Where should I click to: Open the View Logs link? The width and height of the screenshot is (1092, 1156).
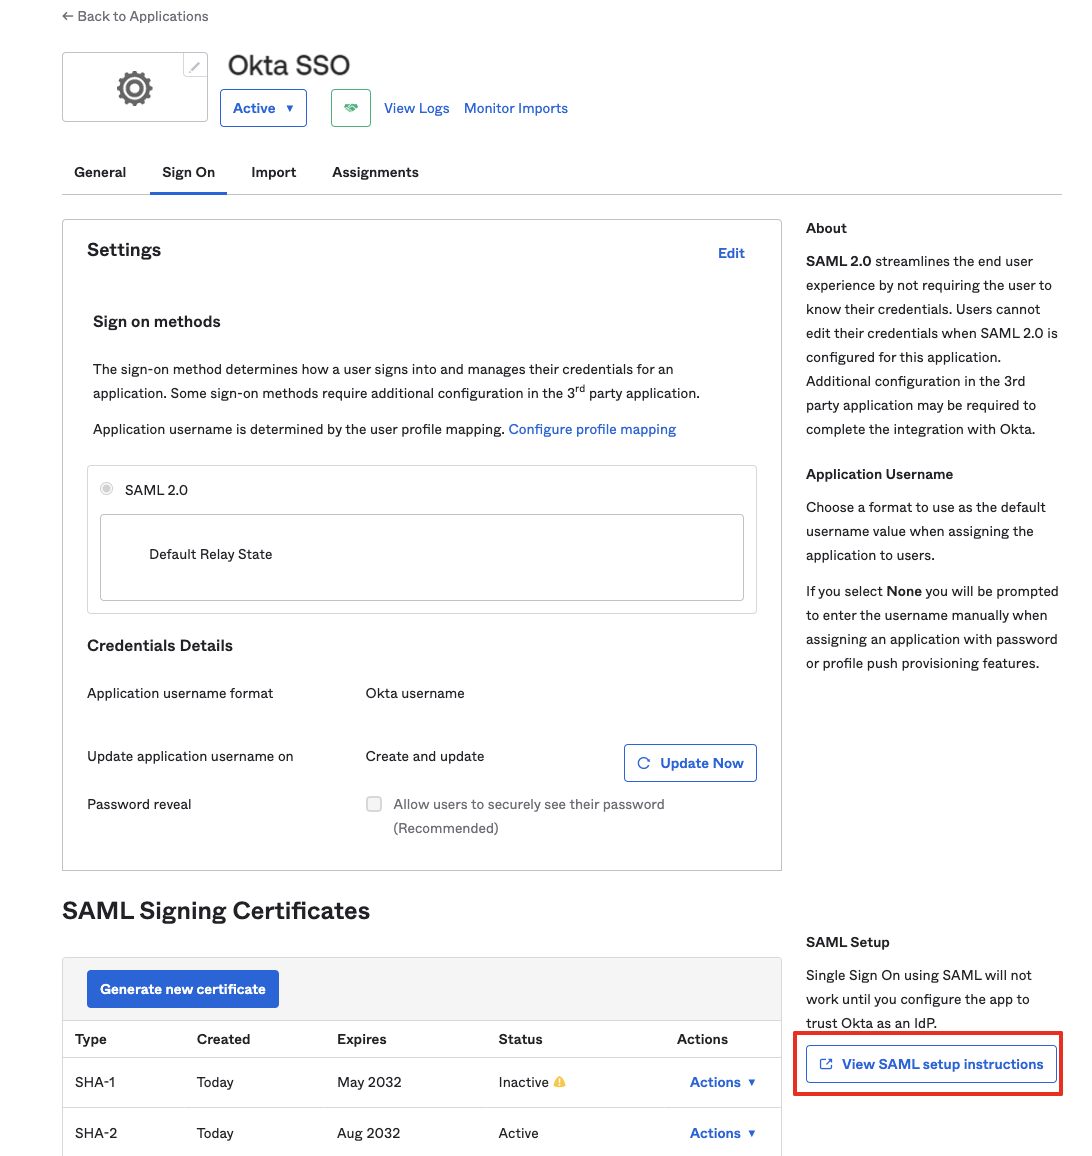tap(416, 108)
